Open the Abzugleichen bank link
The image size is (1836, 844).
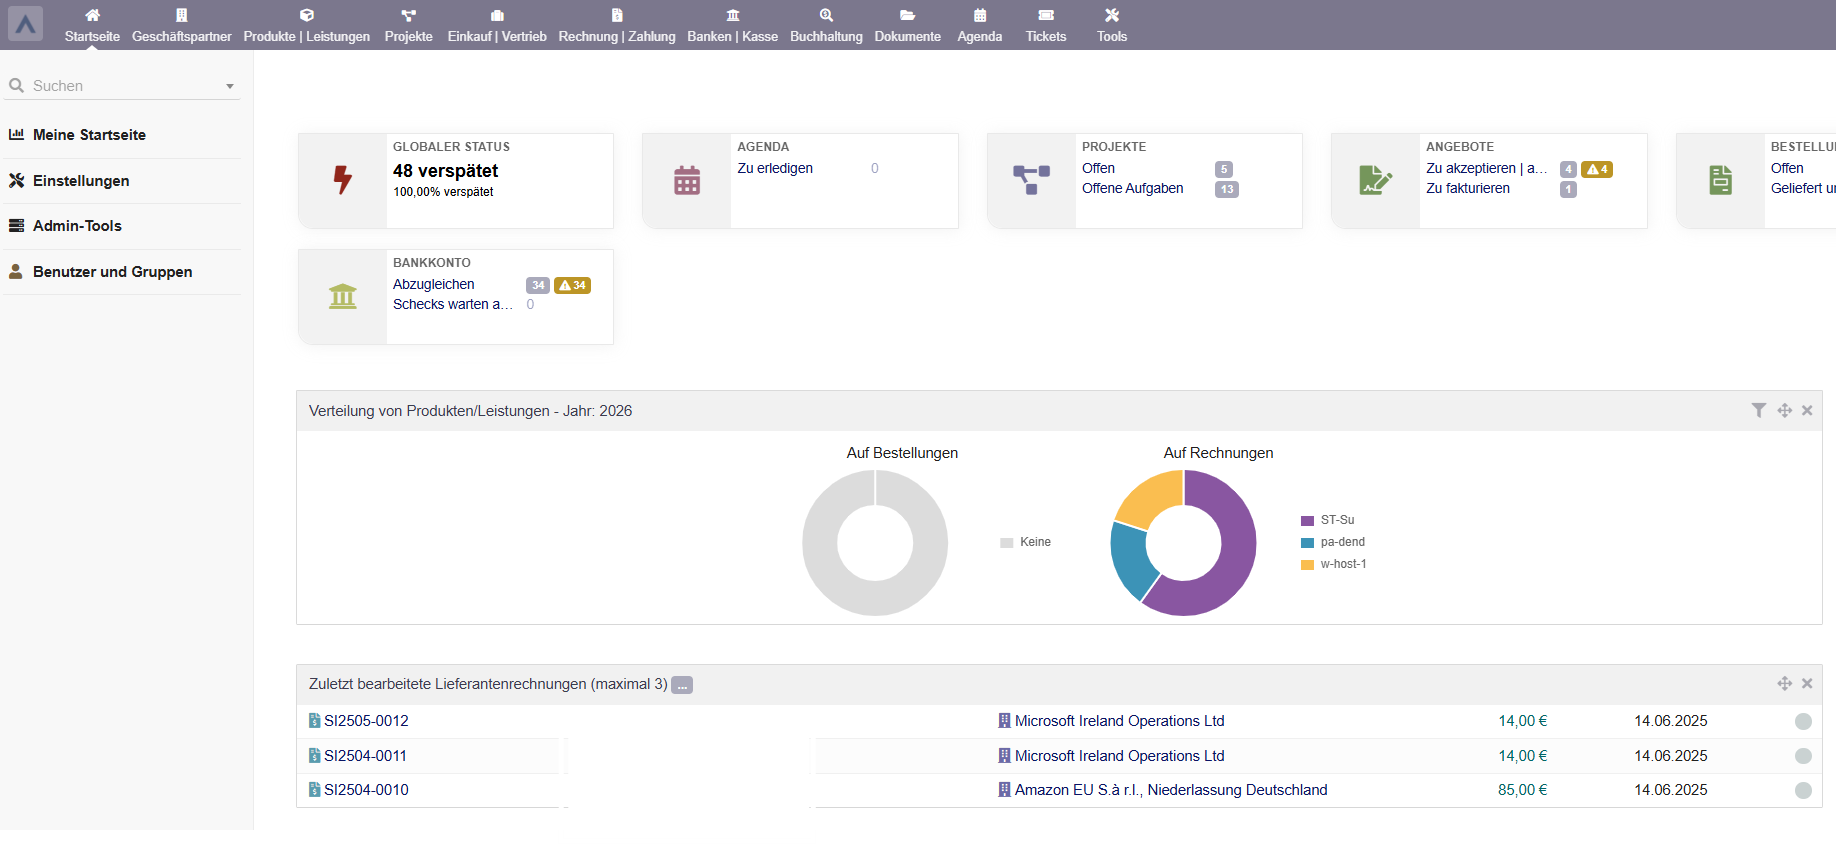point(433,284)
